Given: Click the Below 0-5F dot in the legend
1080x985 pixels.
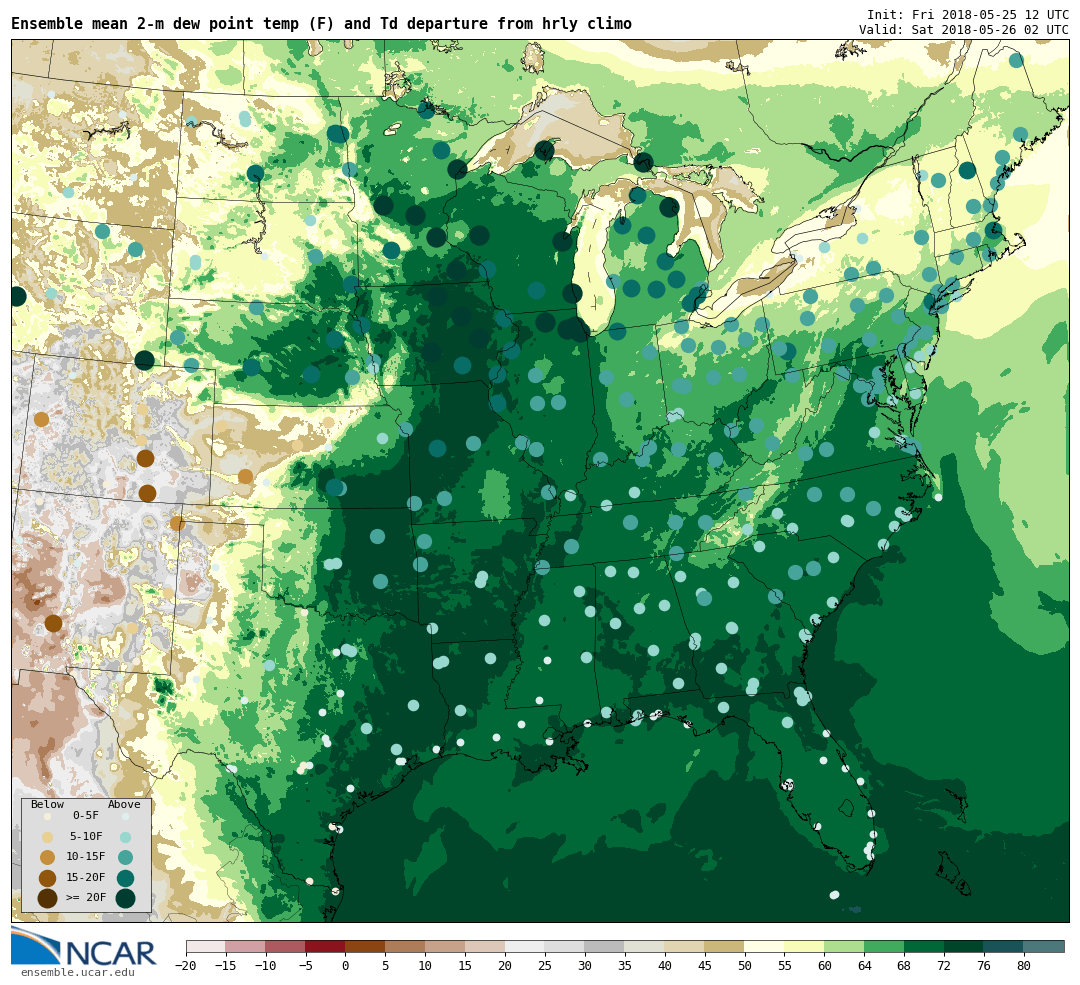Looking at the screenshot, I should 48,817.
